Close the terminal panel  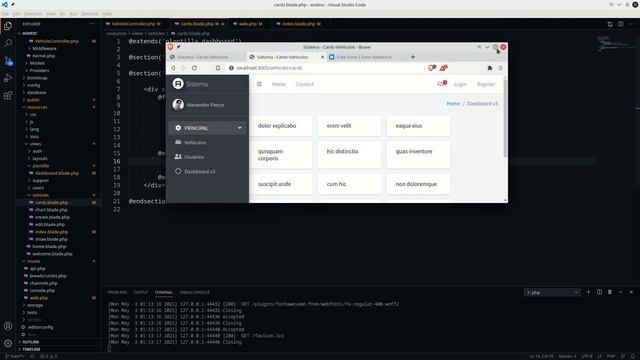click(x=631, y=292)
